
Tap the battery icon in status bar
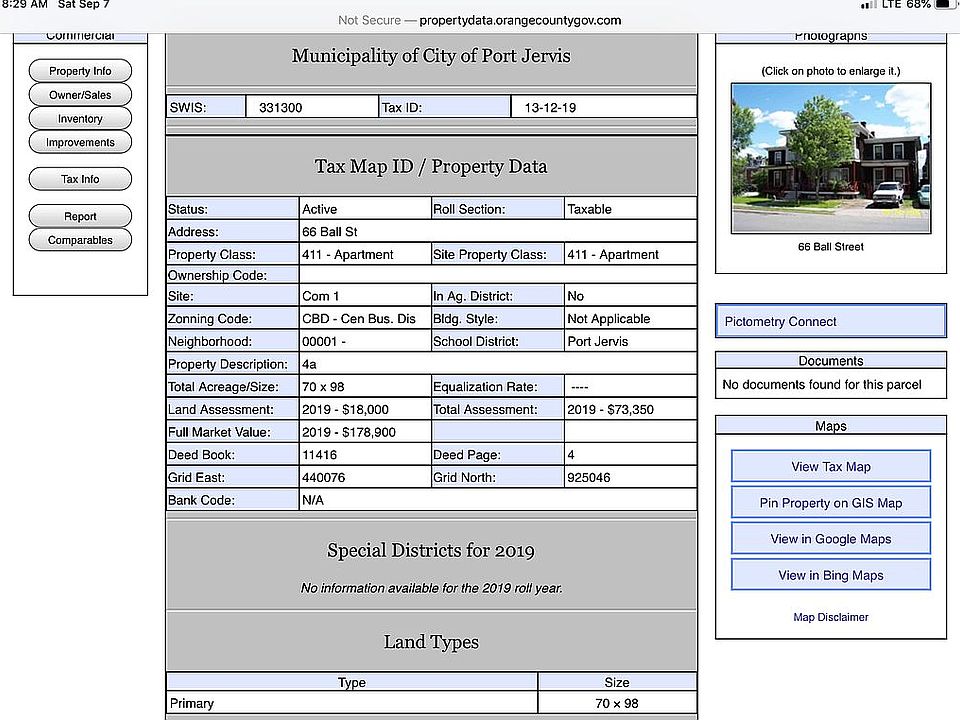945,4
